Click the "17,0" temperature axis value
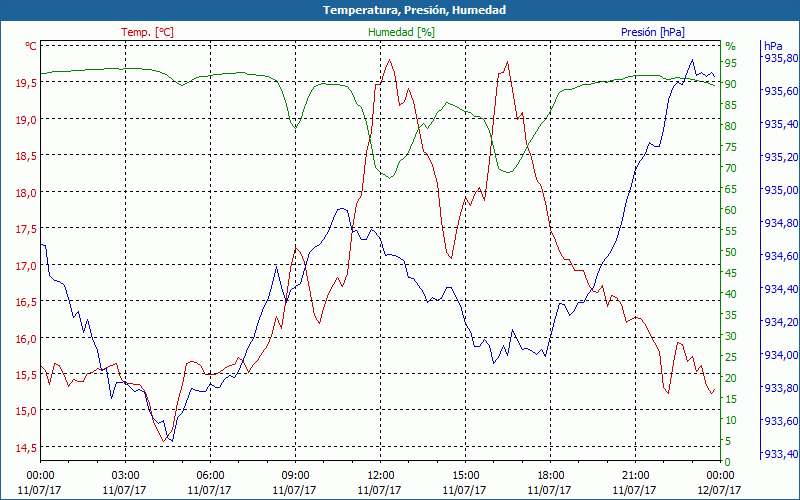 coord(26,265)
